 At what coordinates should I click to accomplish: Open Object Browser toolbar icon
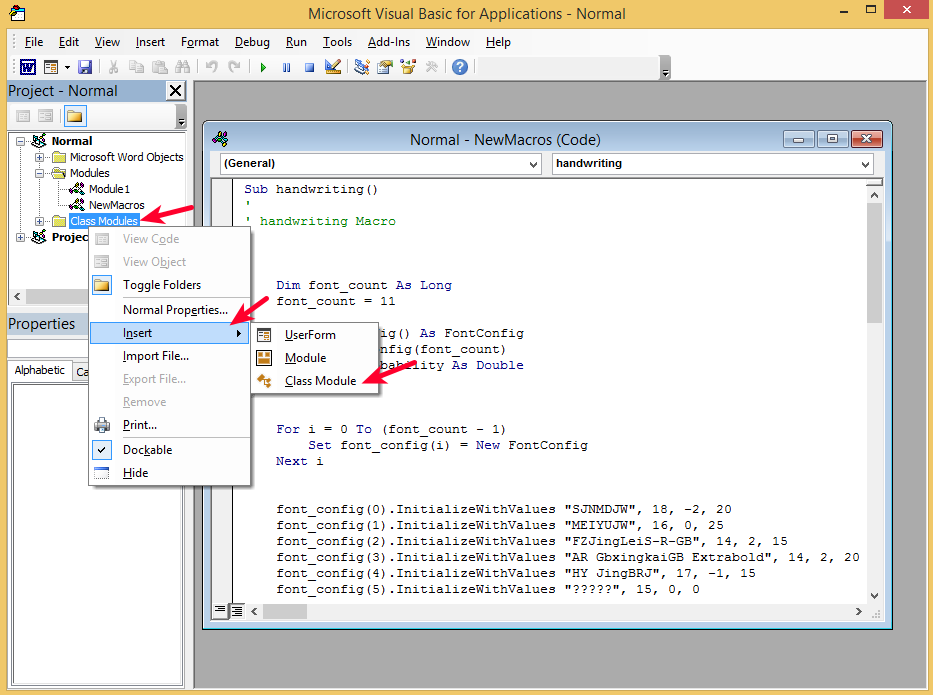(408, 67)
